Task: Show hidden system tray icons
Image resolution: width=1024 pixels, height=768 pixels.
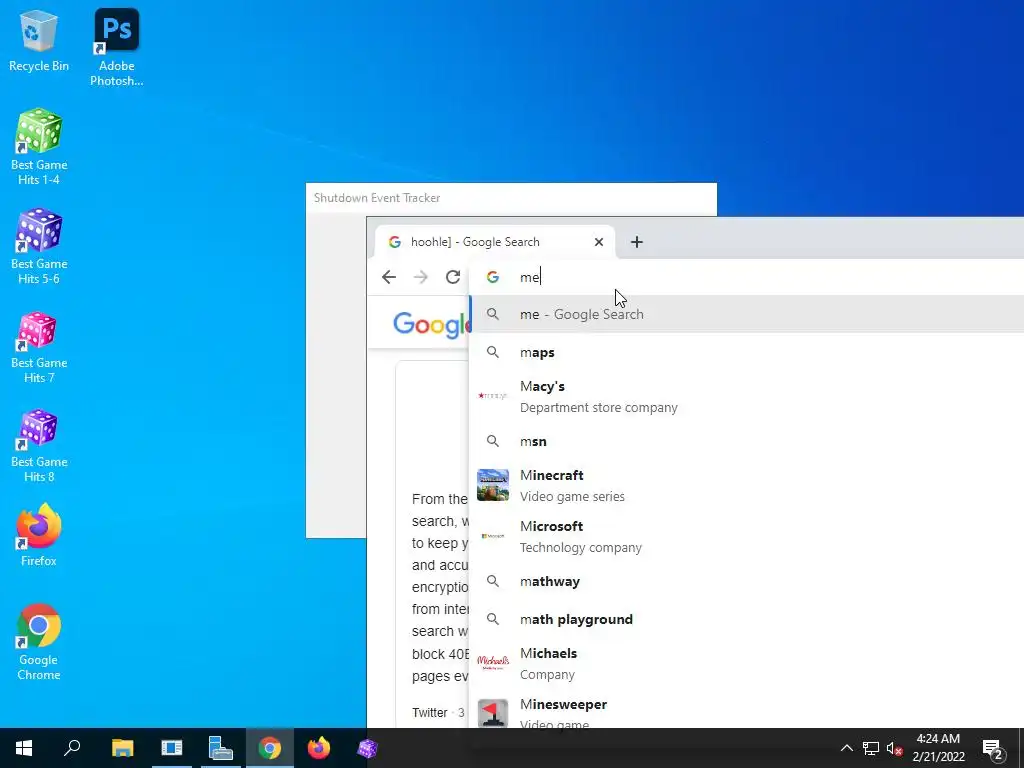Action: [x=846, y=748]
